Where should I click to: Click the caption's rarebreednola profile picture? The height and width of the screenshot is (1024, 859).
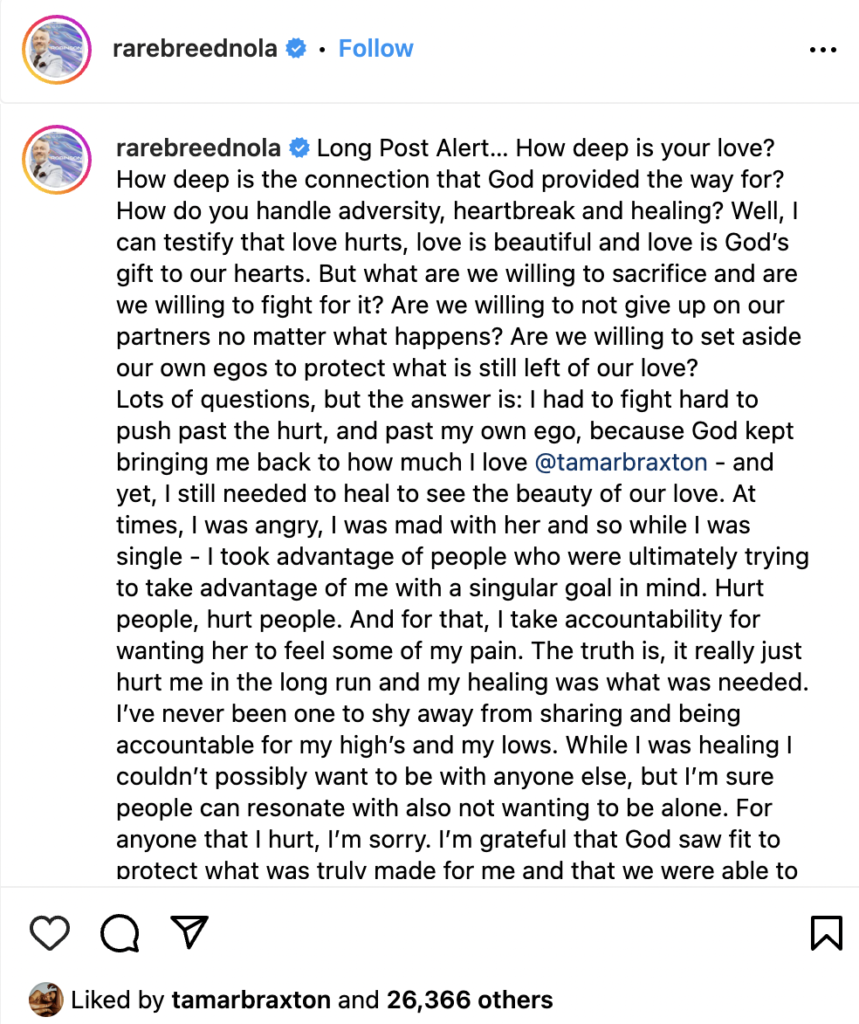56,160
